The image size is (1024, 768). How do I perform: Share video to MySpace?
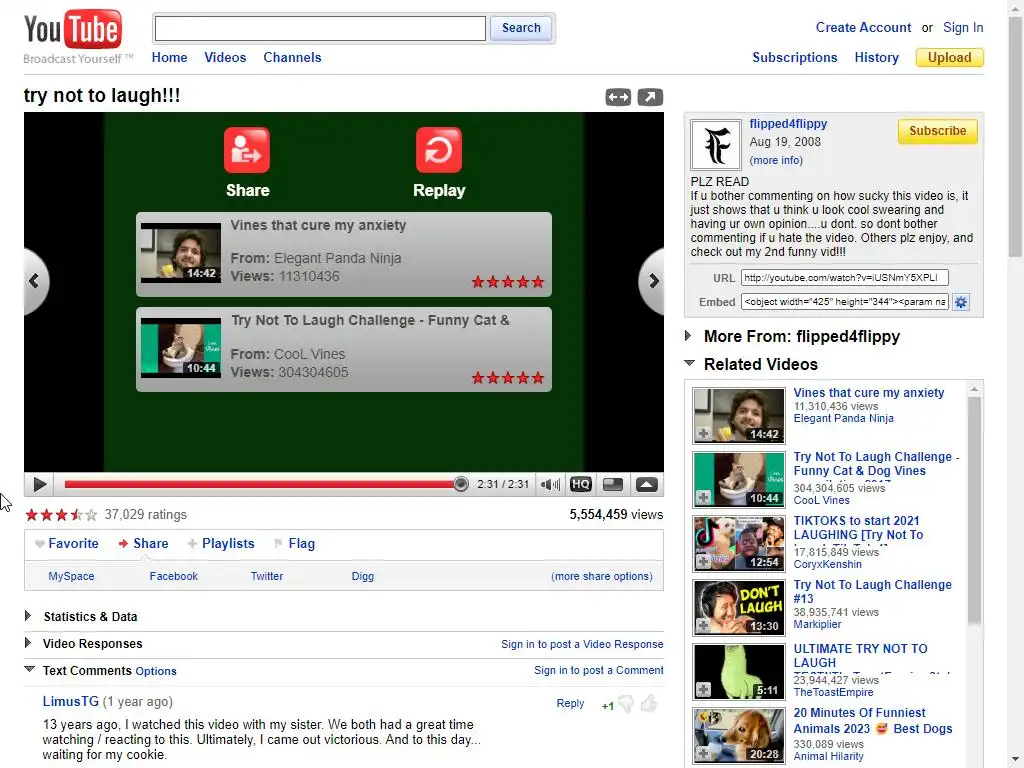coord(71,576)
